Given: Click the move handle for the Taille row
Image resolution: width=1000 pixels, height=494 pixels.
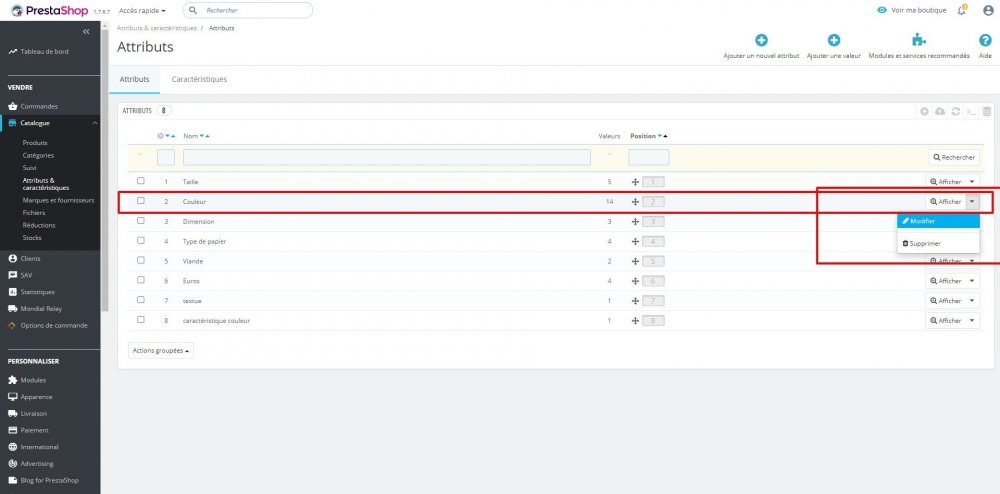Looking at the screenshot, I should (635, 182).
